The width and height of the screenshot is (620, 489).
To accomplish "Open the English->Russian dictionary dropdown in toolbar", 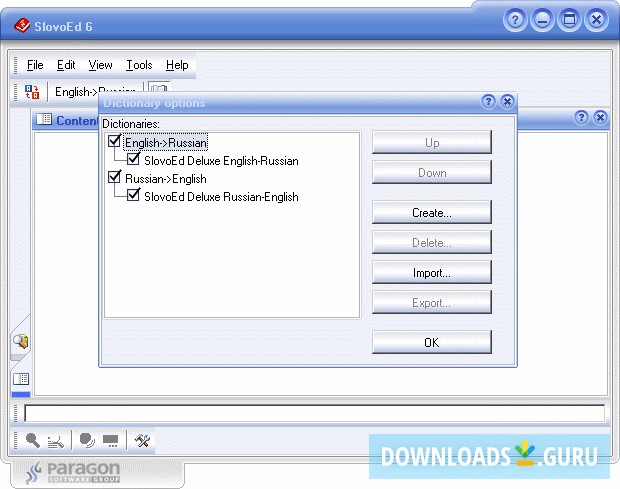I will [x=95, y=92].
